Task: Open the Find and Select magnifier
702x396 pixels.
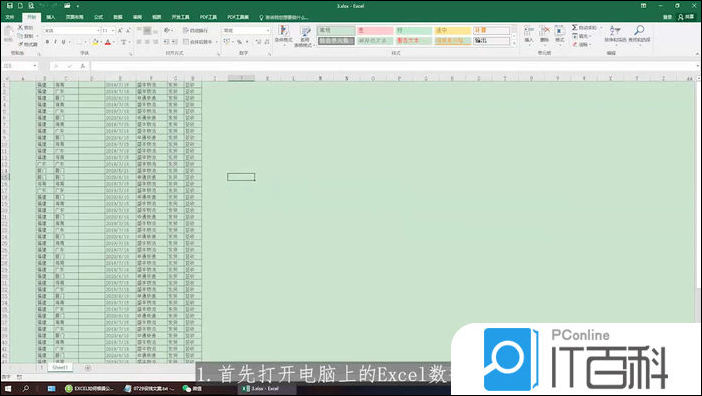Action: [639, 34]
